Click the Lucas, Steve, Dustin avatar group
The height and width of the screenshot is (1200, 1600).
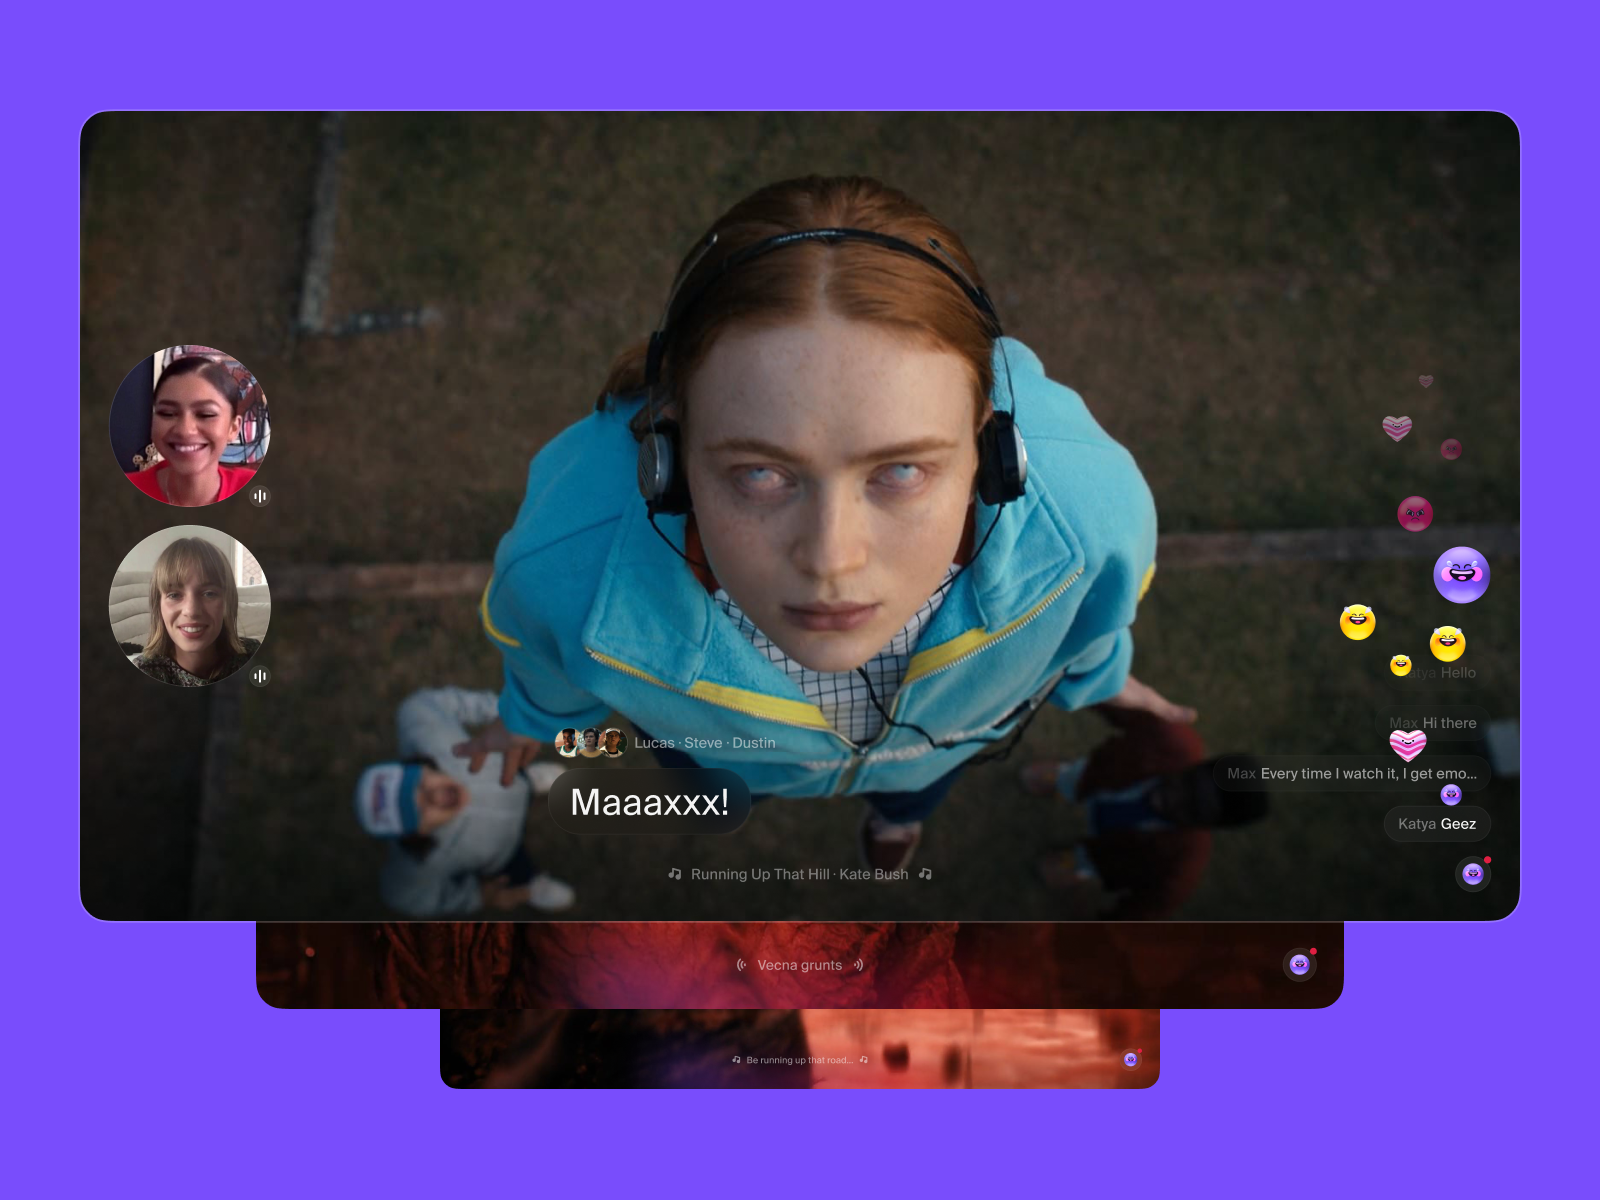coord(590,742)
